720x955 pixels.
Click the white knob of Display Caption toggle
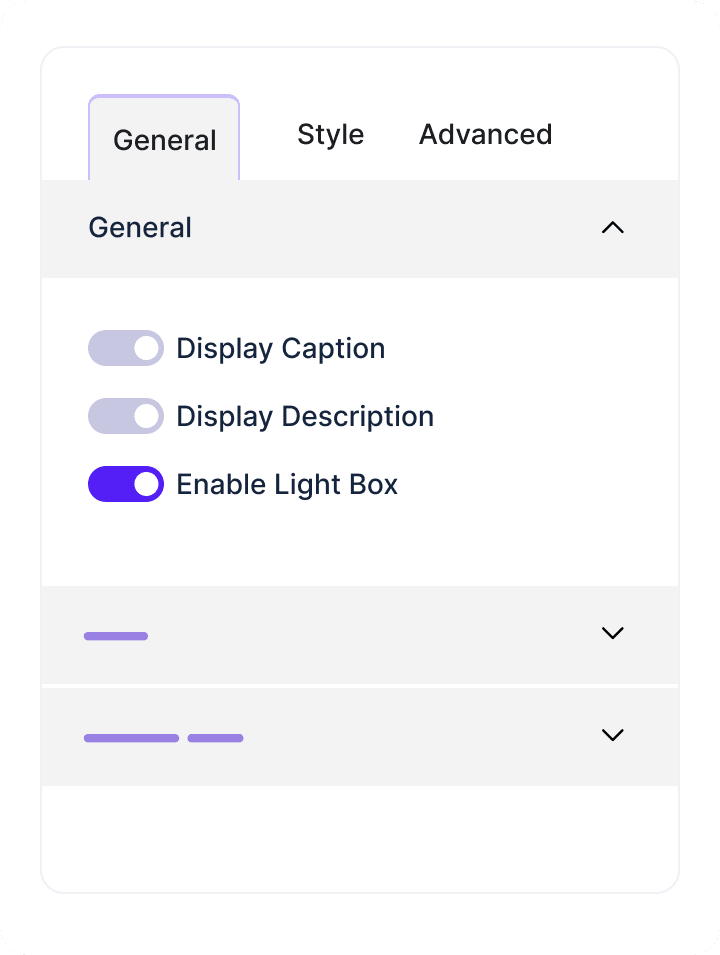(x=147, y=348)
